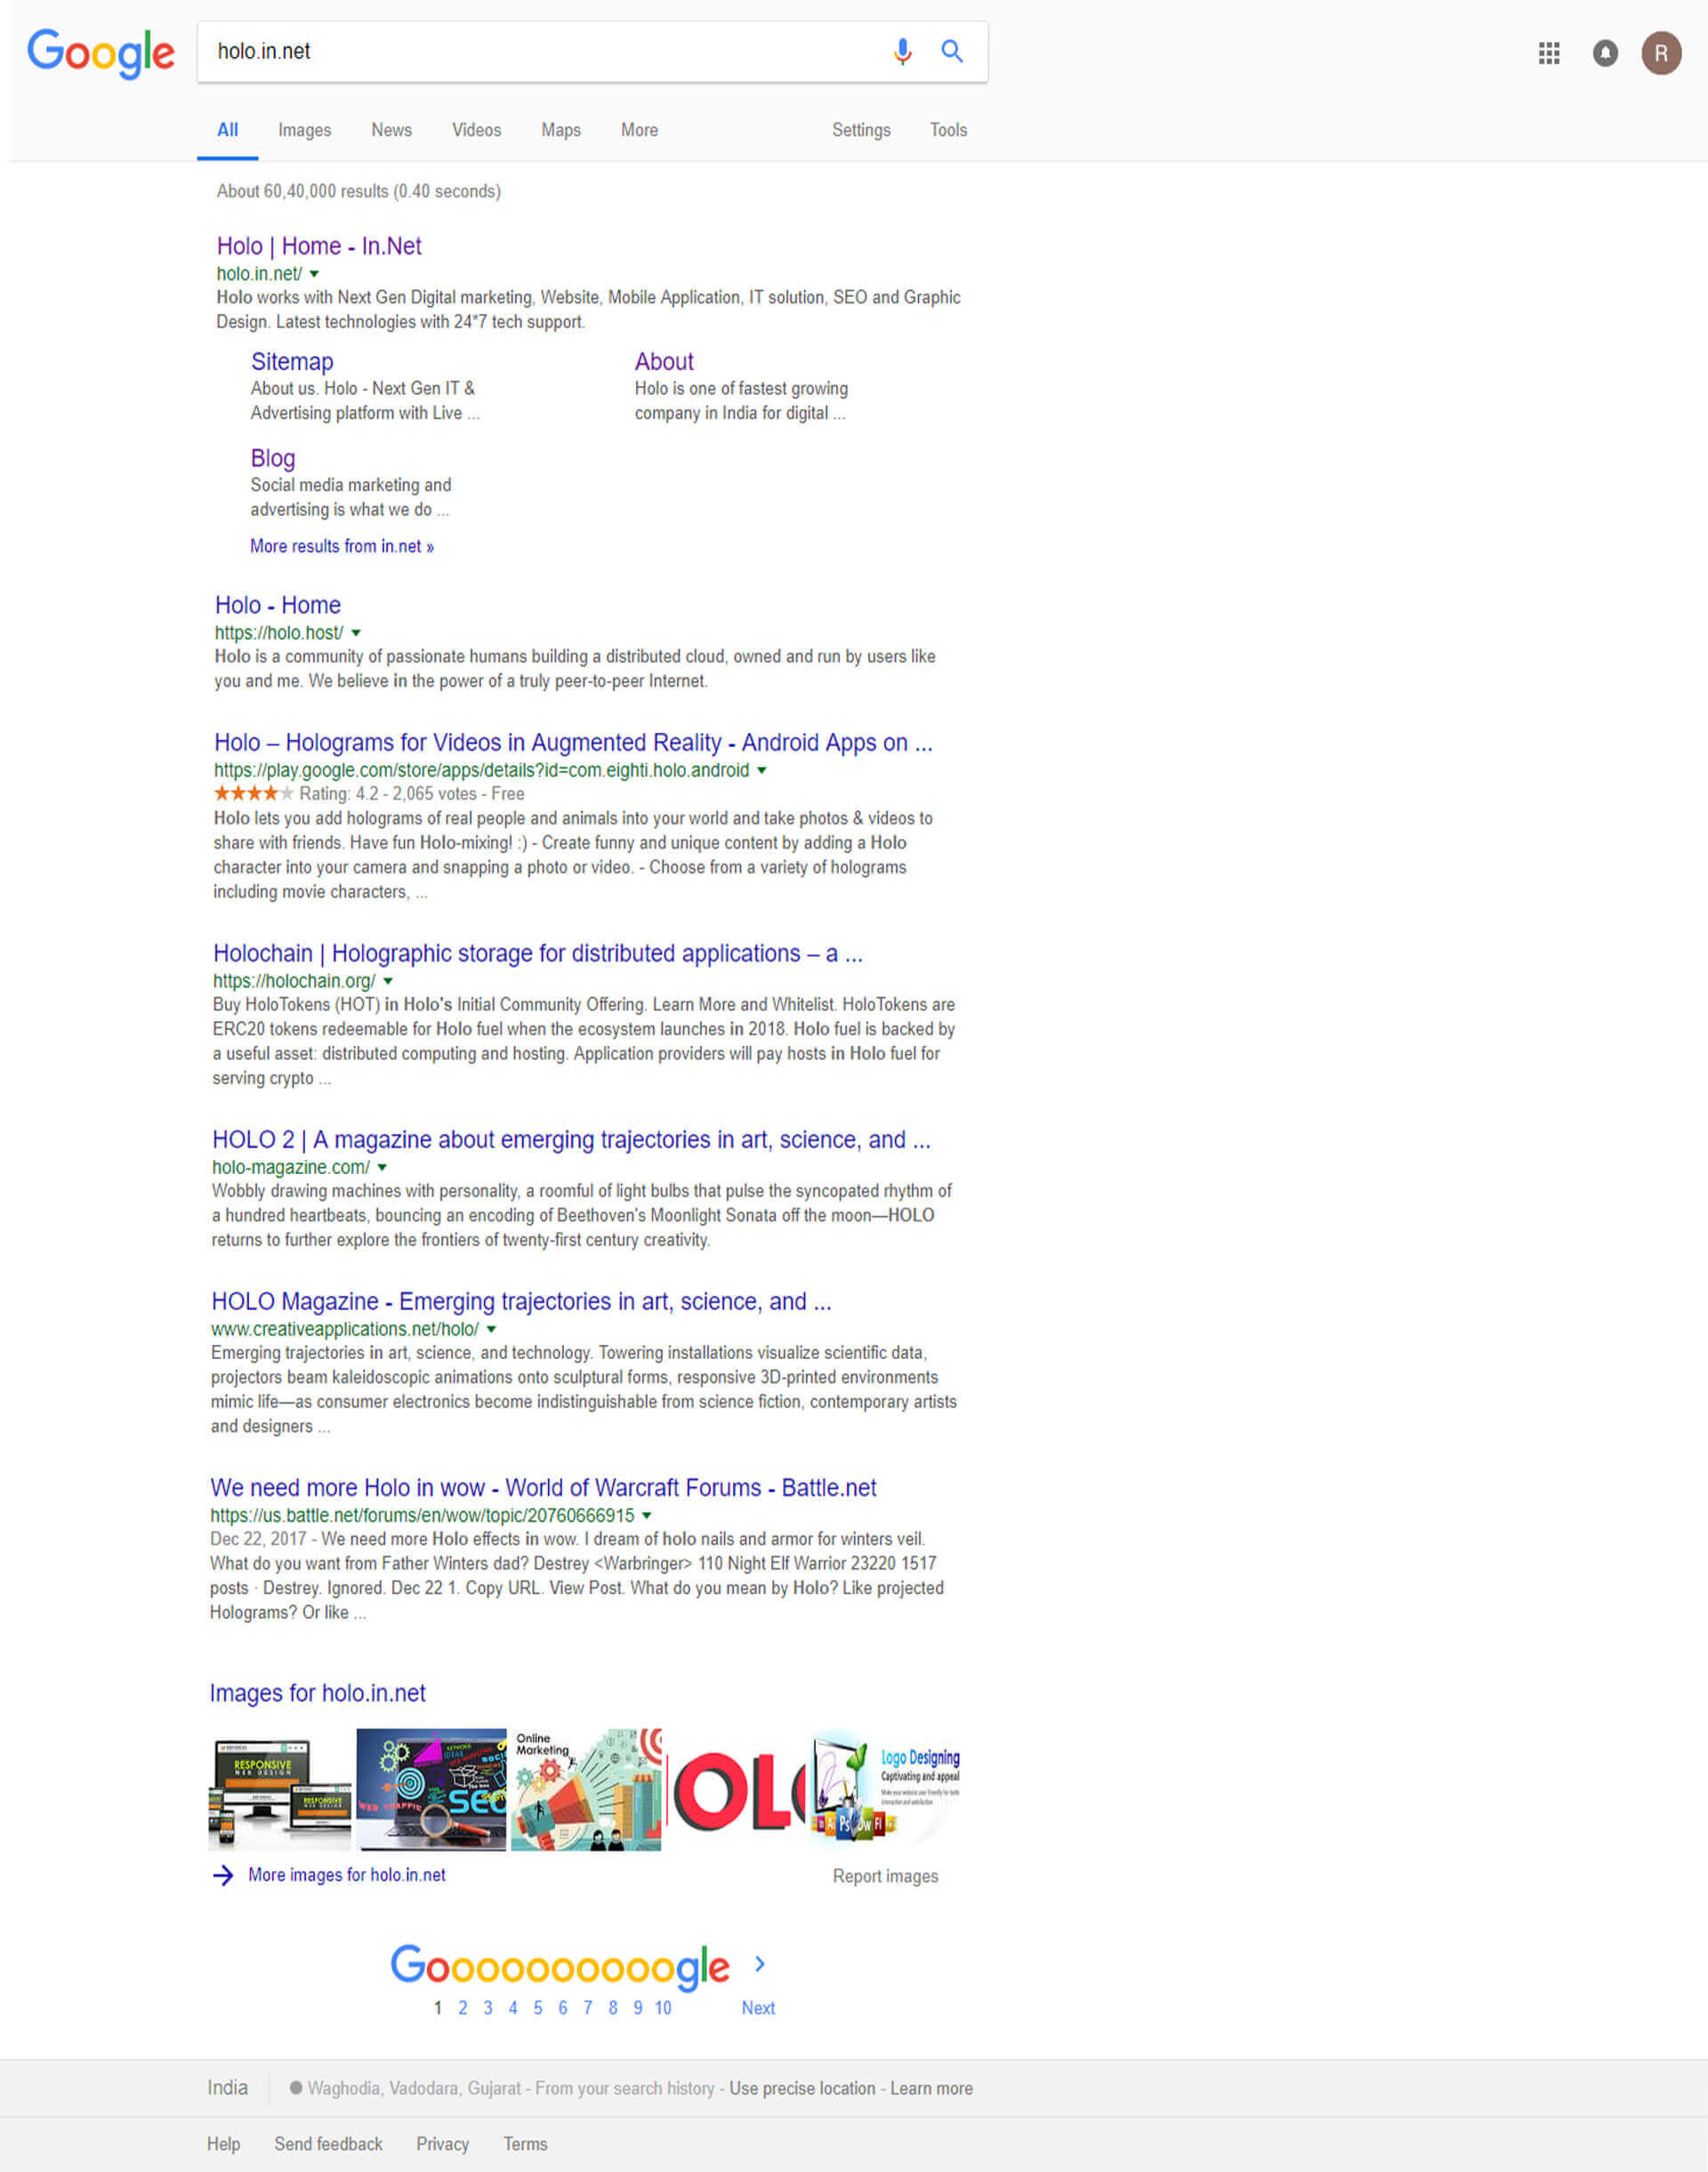The image size is (1708, 2172).
Task: Open search Settings menu
Action: [x=861, y=130]
